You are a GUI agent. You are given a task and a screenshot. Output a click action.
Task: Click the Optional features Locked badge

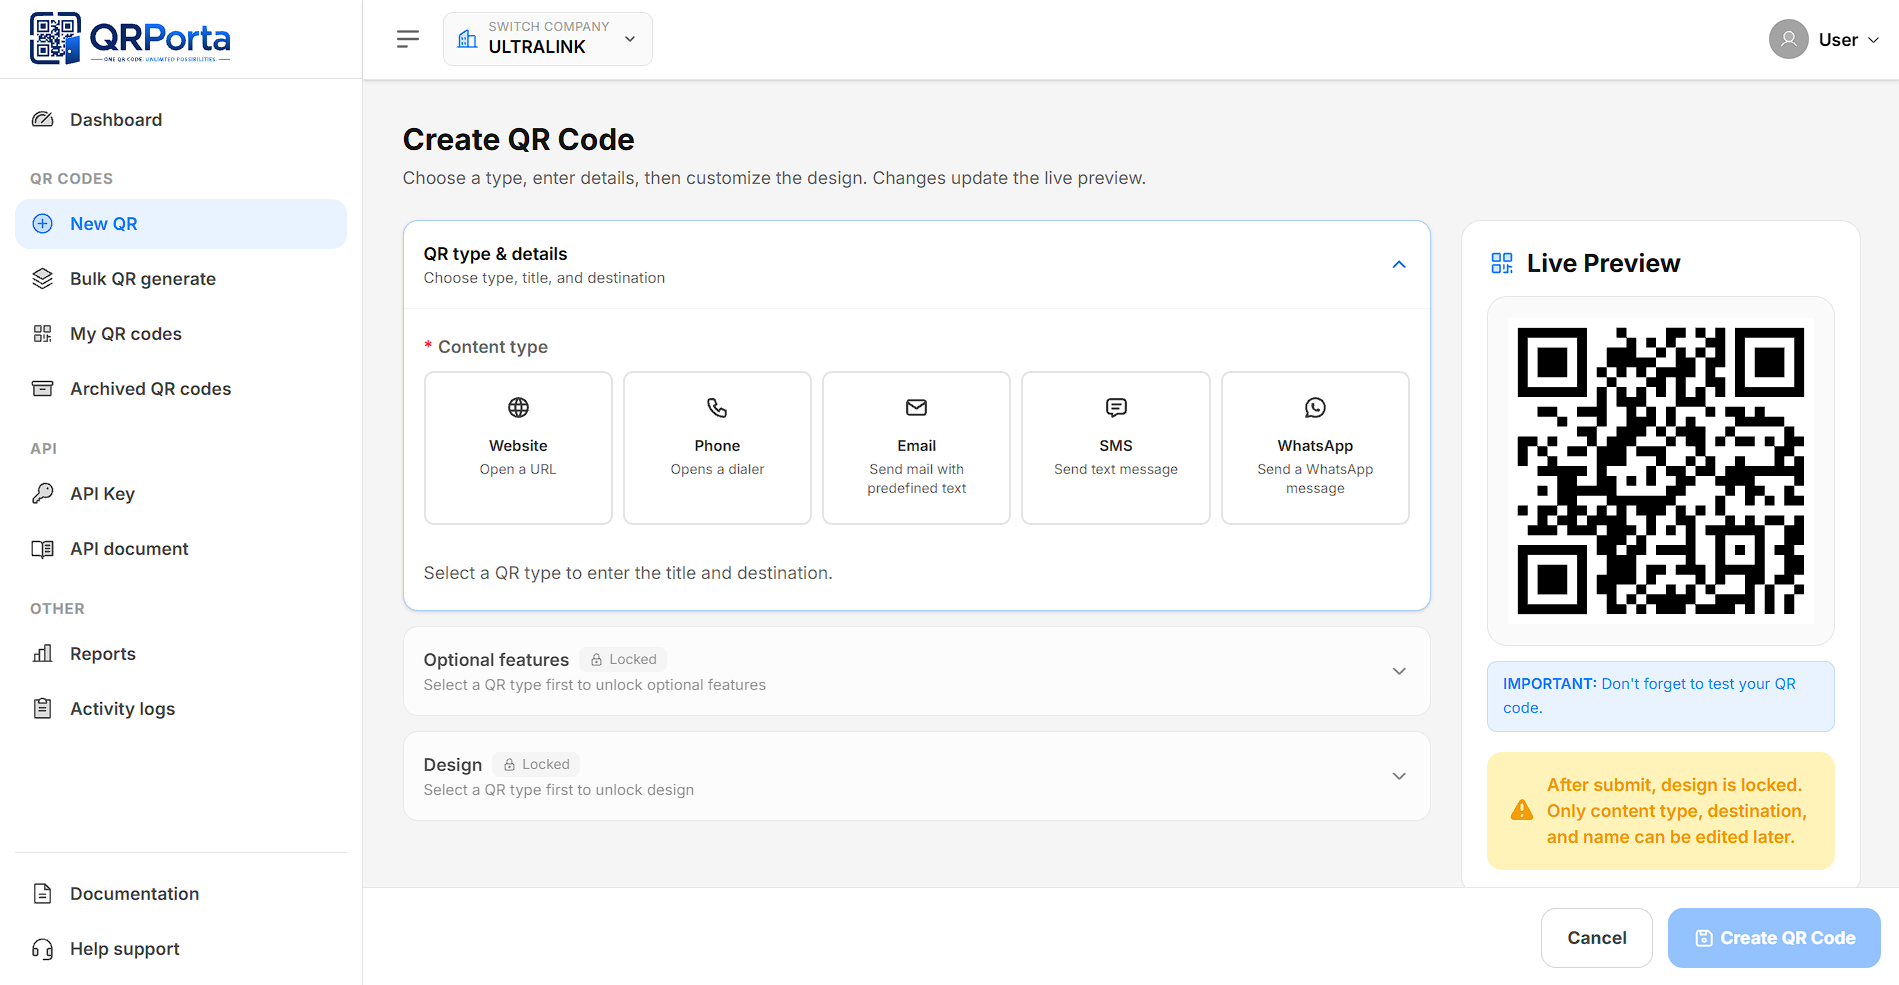(x=623, y=660)
